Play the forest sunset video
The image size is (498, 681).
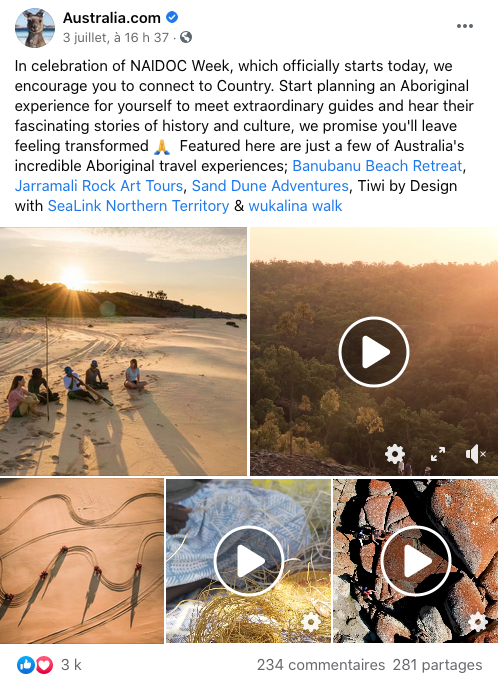click(x=374, y=351)
